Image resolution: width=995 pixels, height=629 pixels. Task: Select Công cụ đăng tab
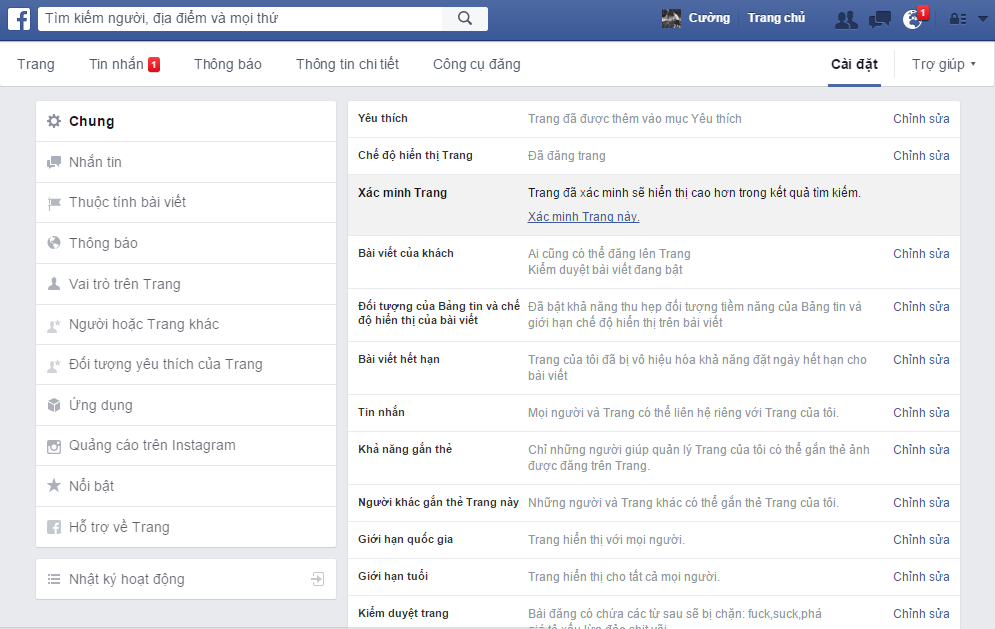coord(476,64)
